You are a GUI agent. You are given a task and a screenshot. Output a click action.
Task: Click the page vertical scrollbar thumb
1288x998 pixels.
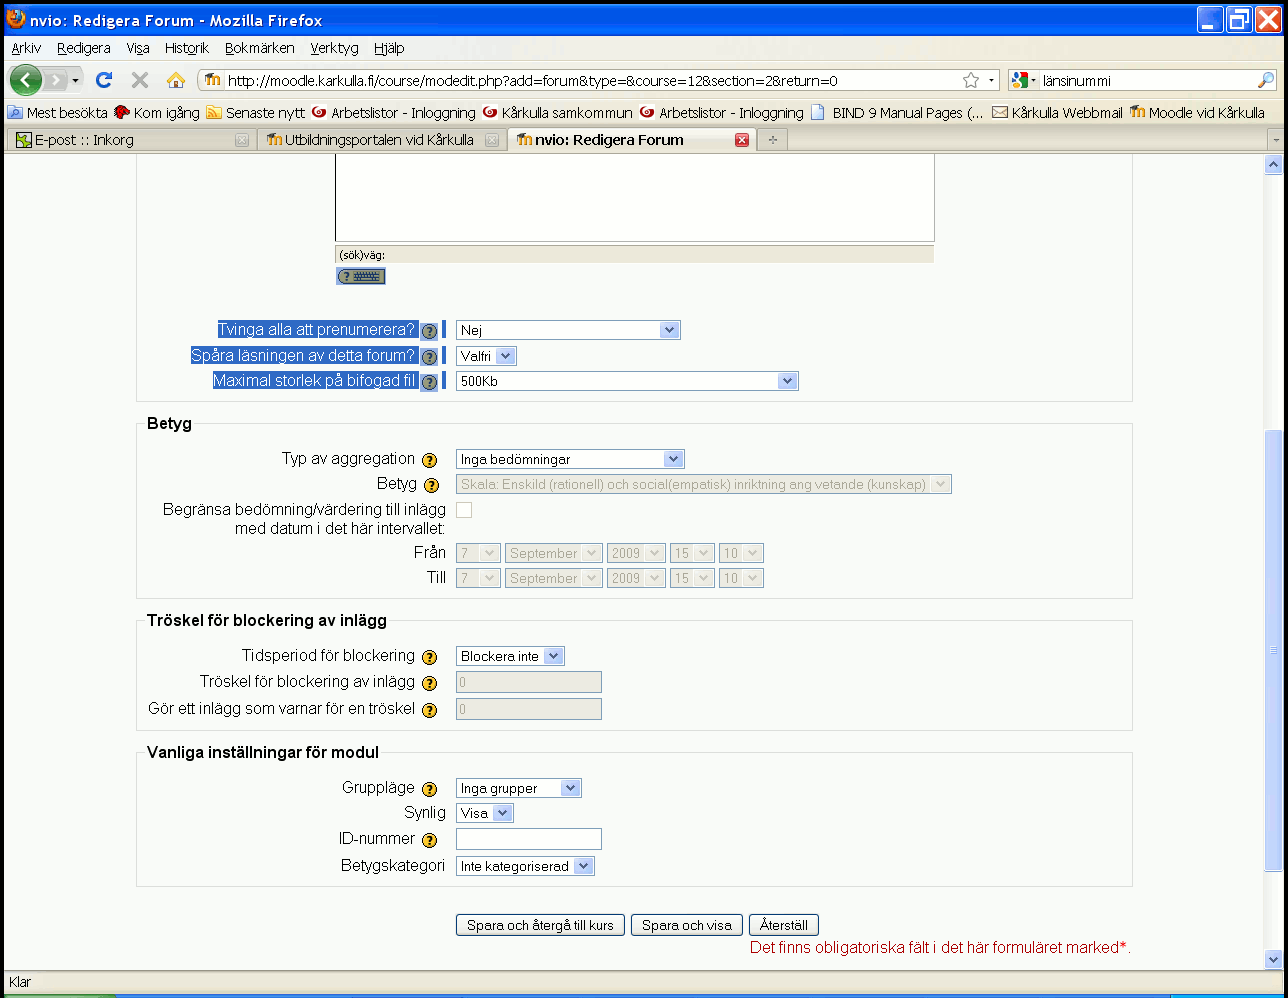click(1273, 650)
